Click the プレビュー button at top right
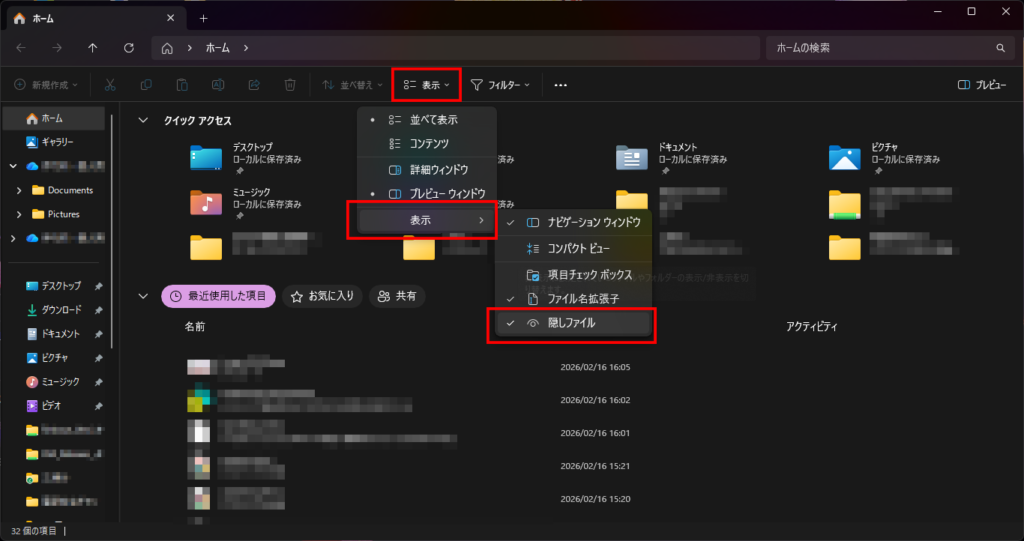1024x541 pixels. click(982, 85)
